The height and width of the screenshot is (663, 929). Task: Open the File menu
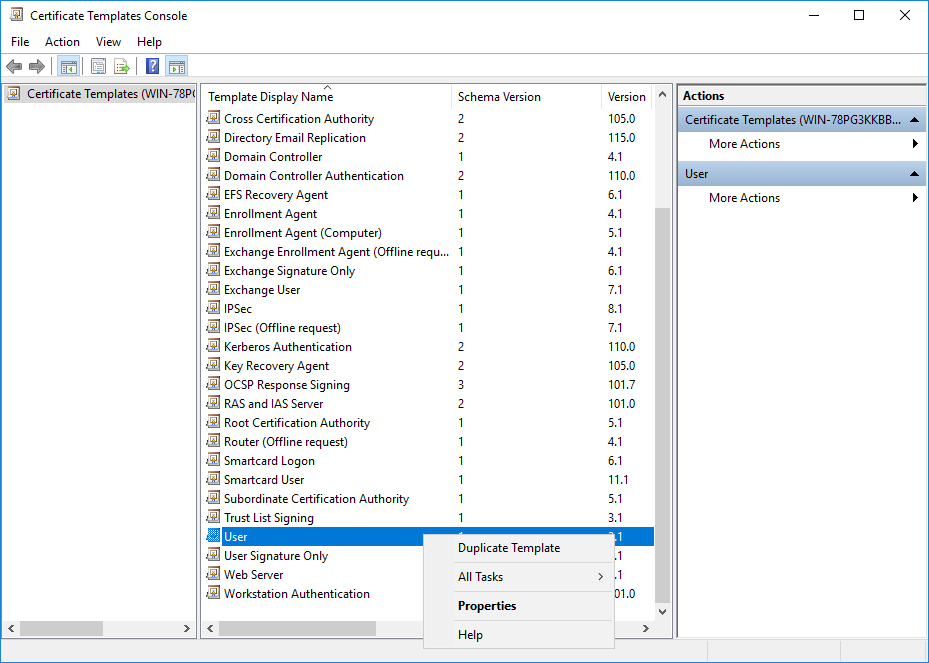click(20, 41)
